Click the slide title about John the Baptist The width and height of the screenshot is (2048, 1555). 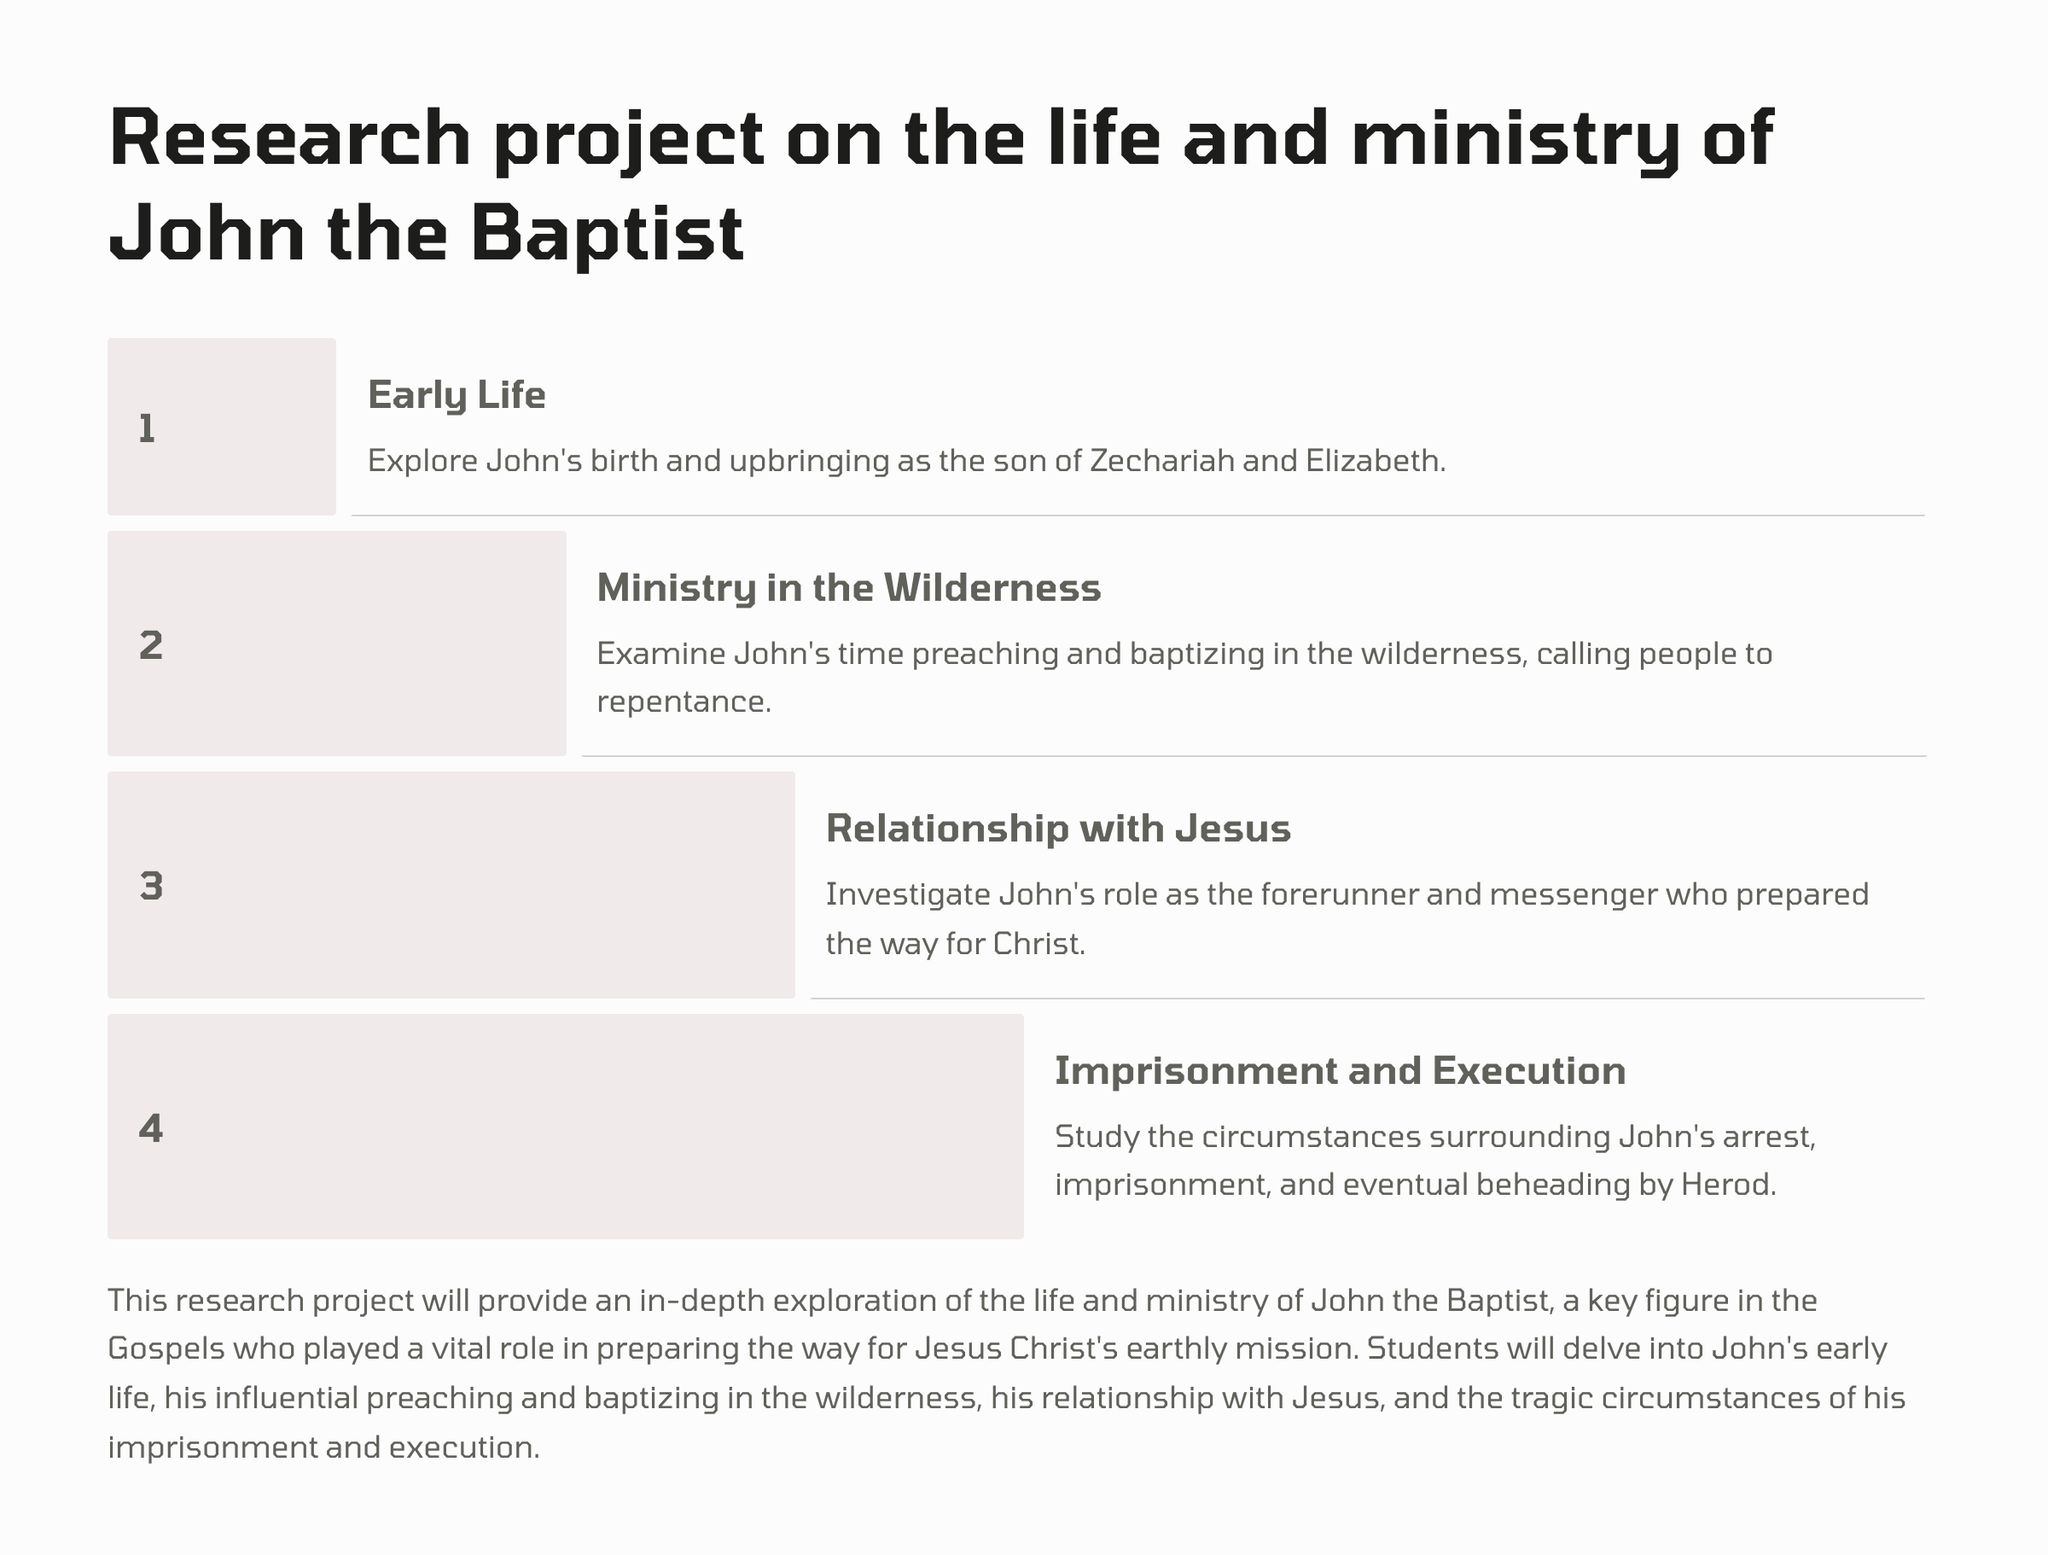(940, 185)
